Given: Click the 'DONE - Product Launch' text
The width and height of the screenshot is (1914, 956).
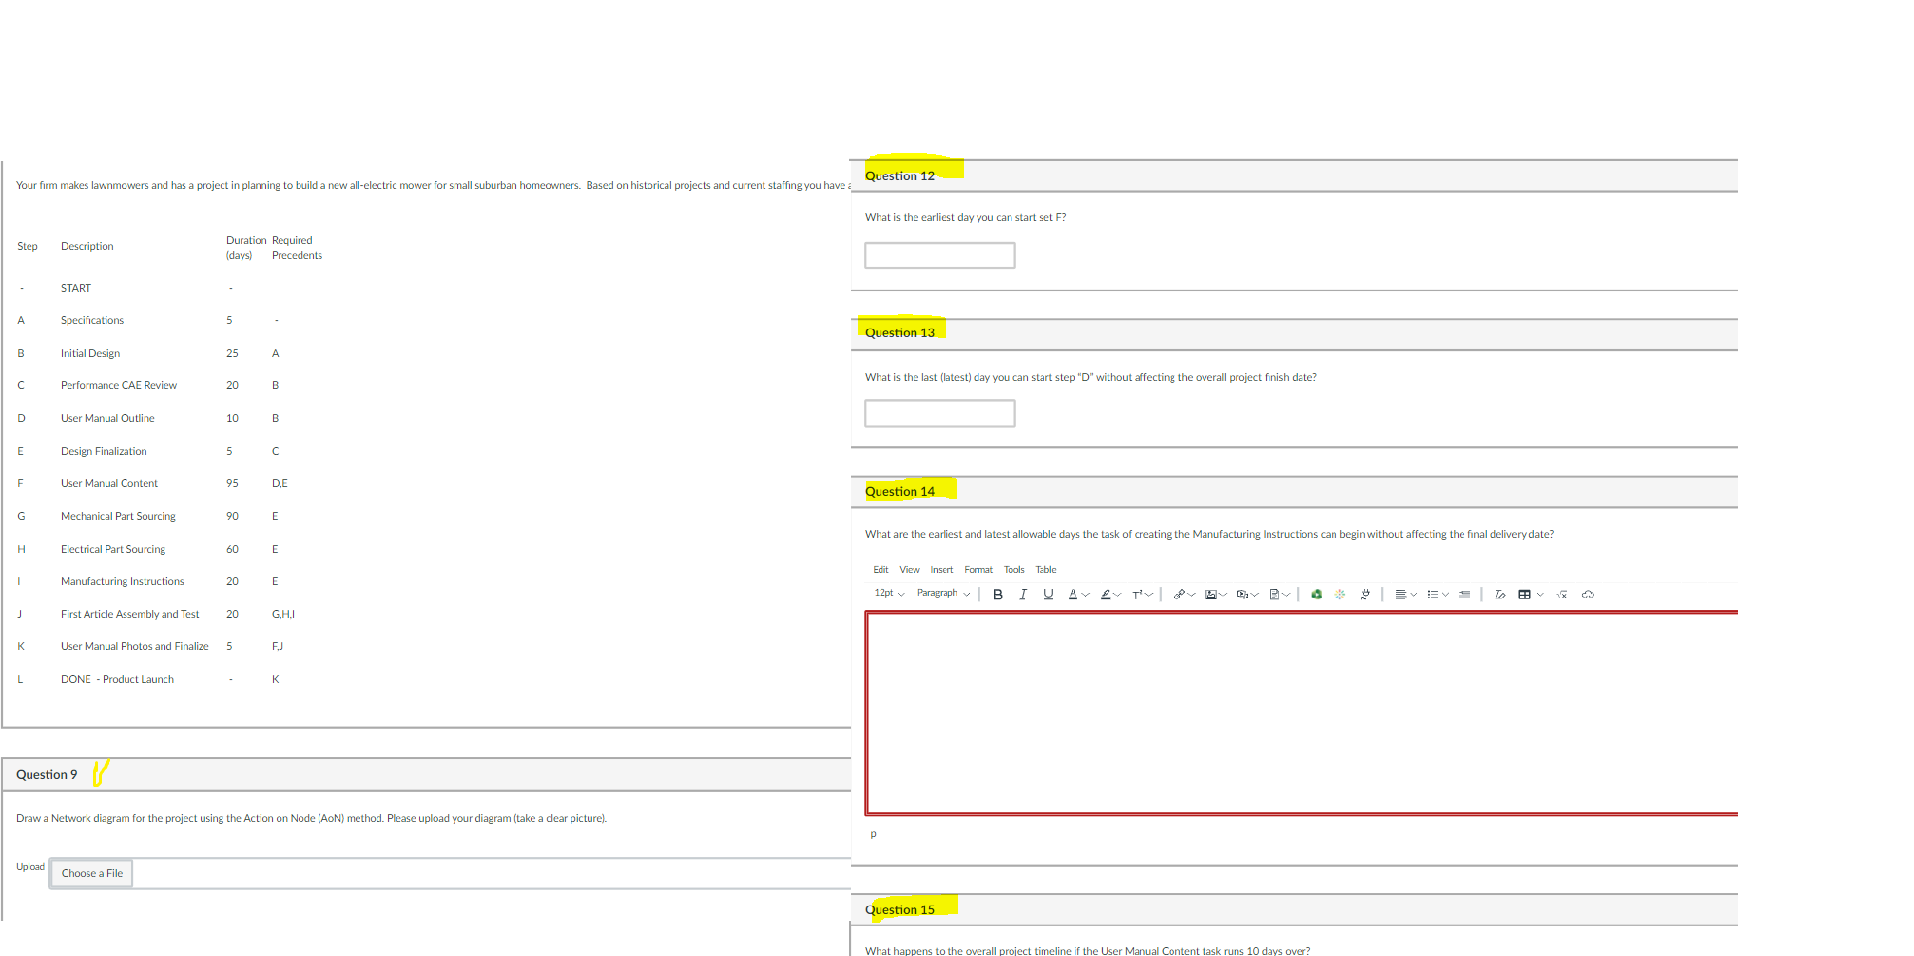Looking at the screenshot, I should pos(117,680).
